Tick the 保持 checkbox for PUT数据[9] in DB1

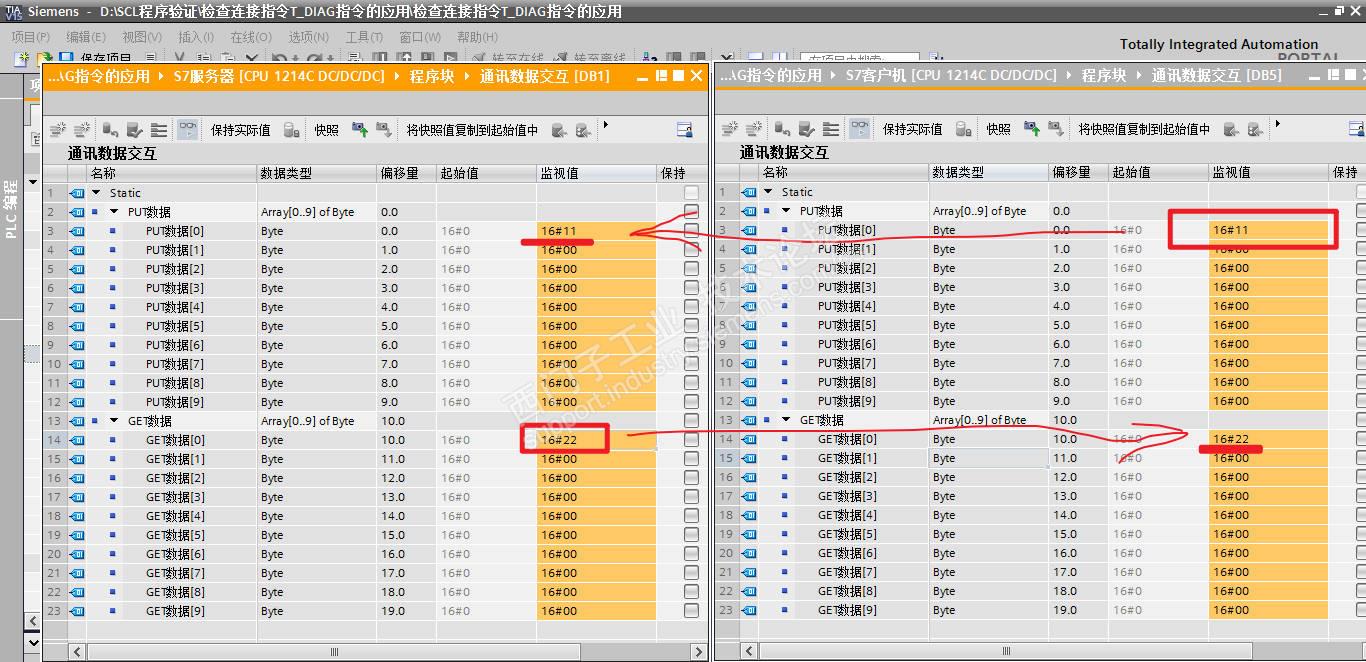[691, 402]
